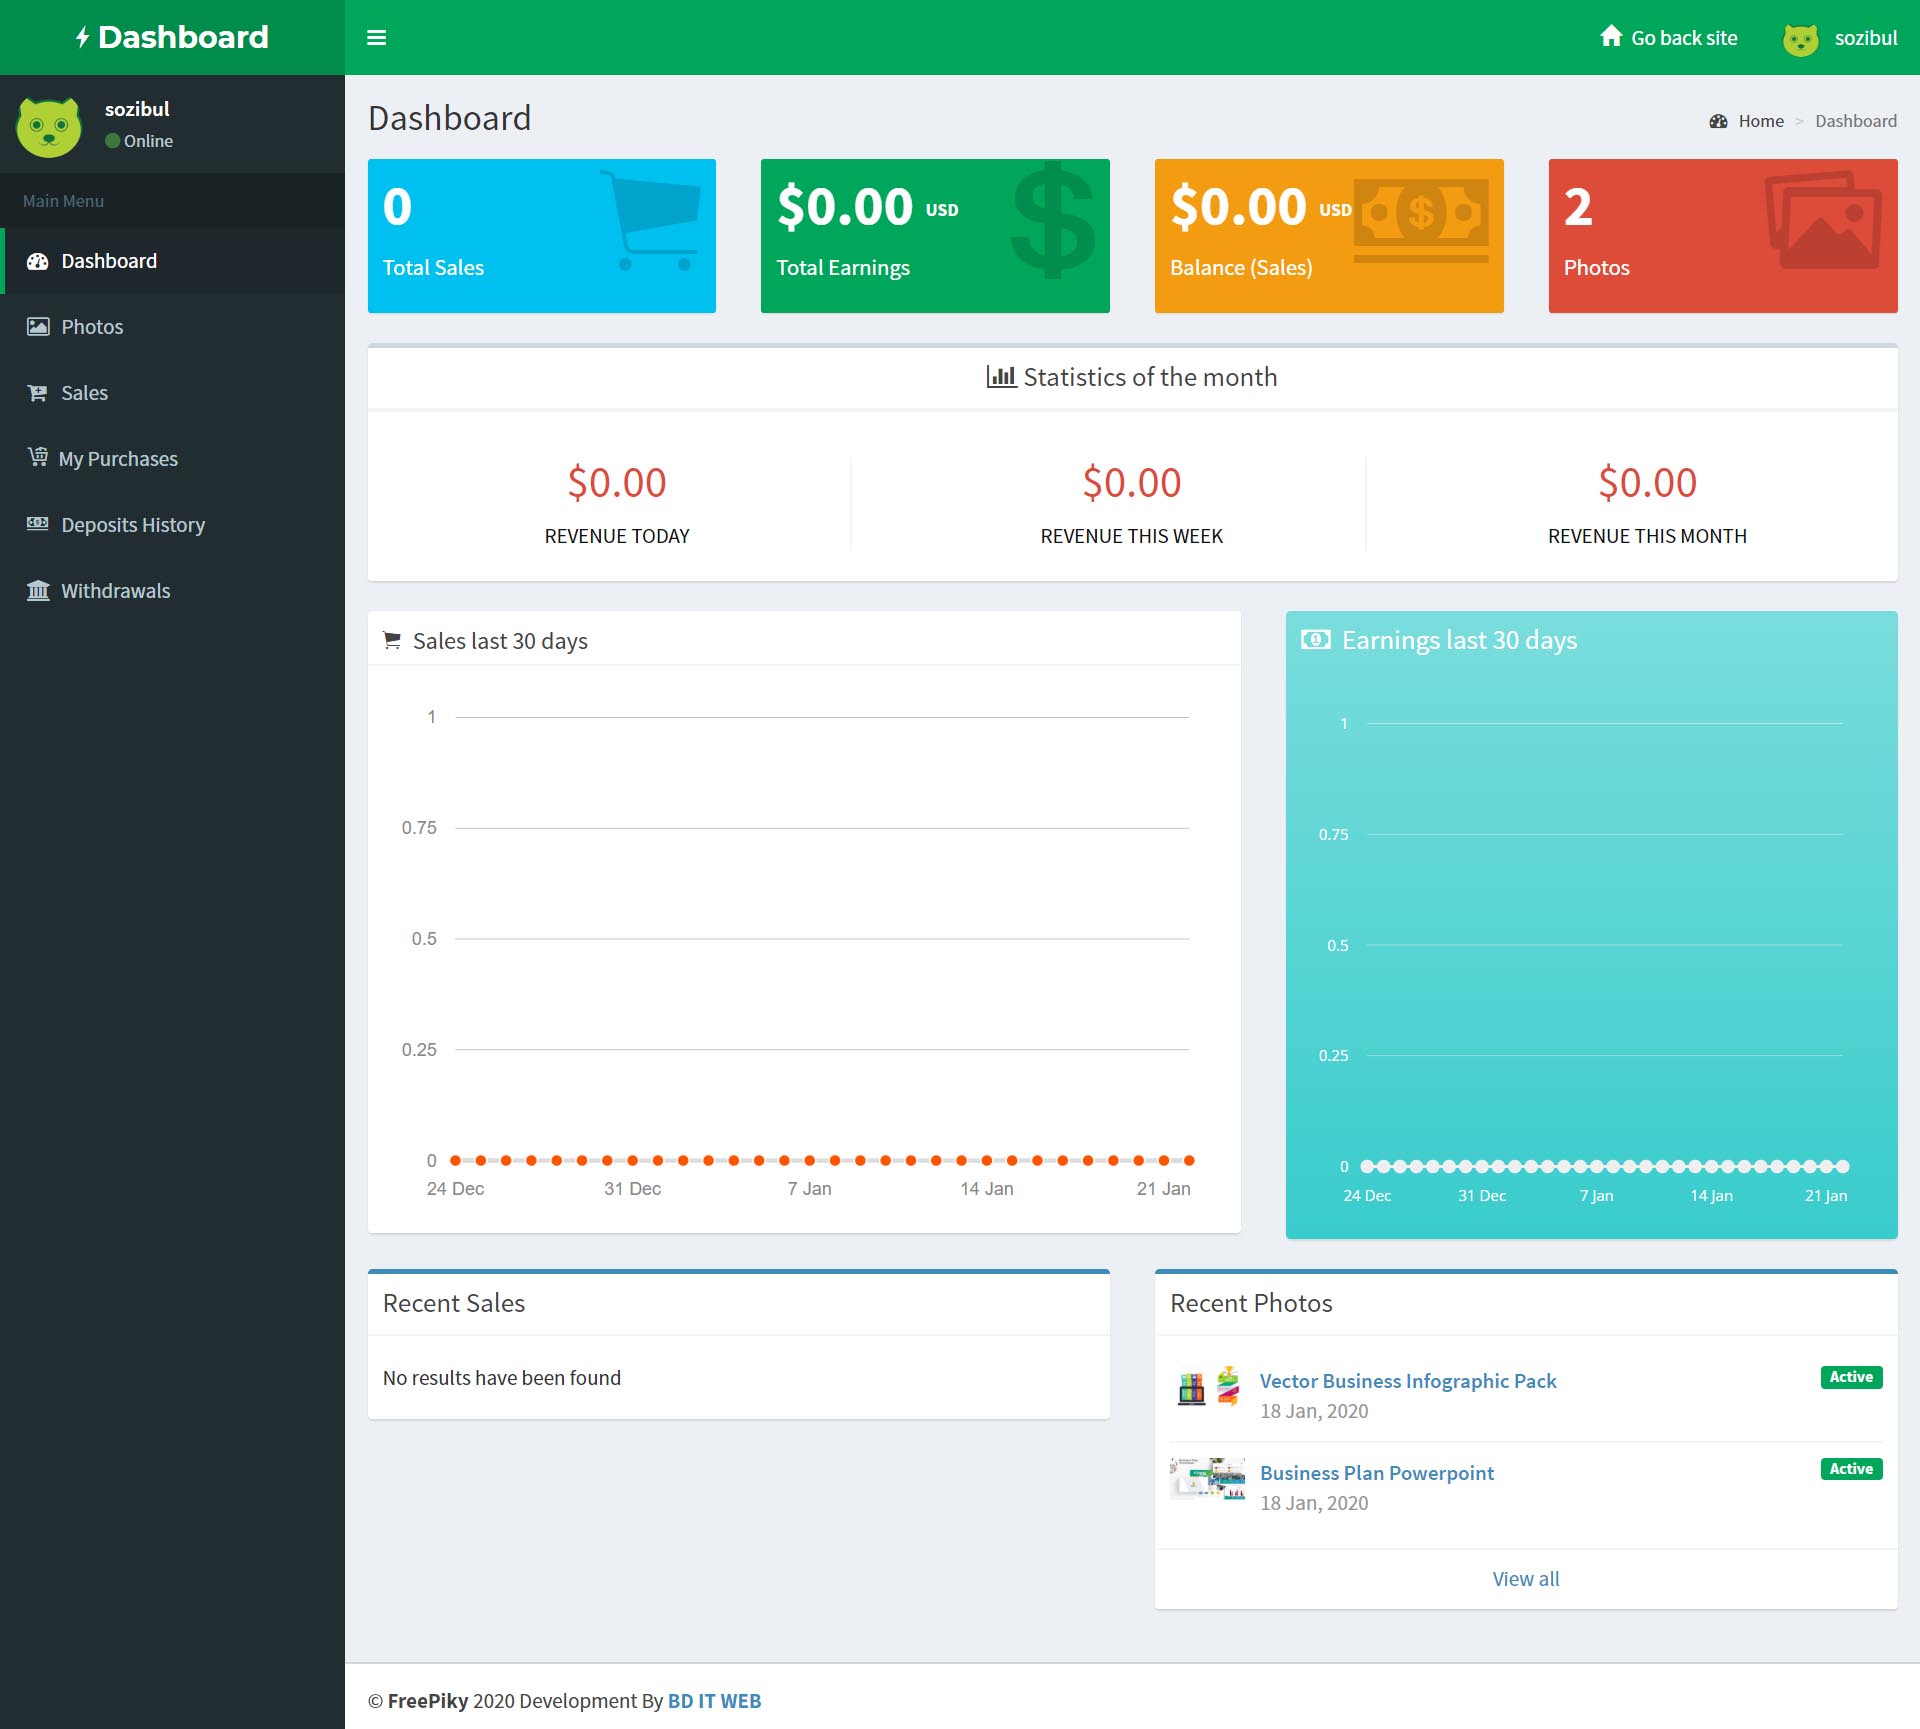
Task: Open Vector Business Infographic Pack link
Action: click(1407, 1381)
